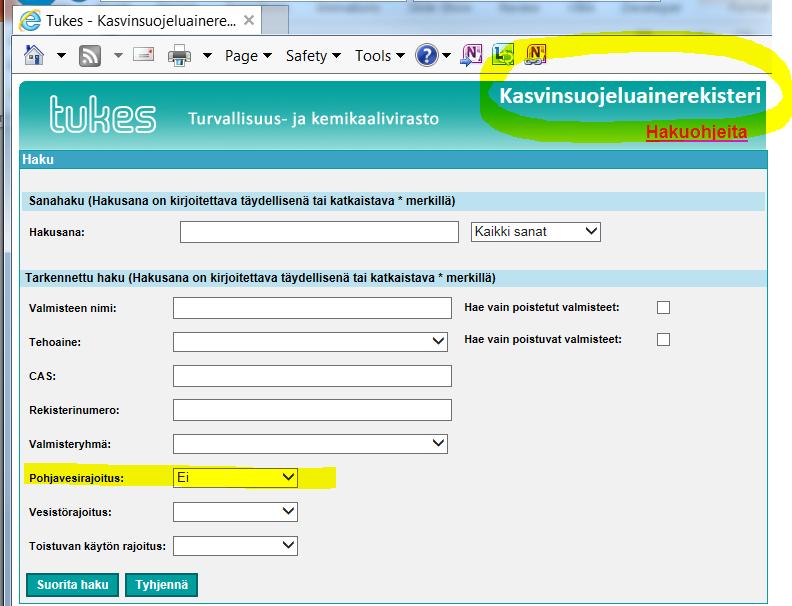Expand the Tehoaine dropdown

tap(310, 342)
